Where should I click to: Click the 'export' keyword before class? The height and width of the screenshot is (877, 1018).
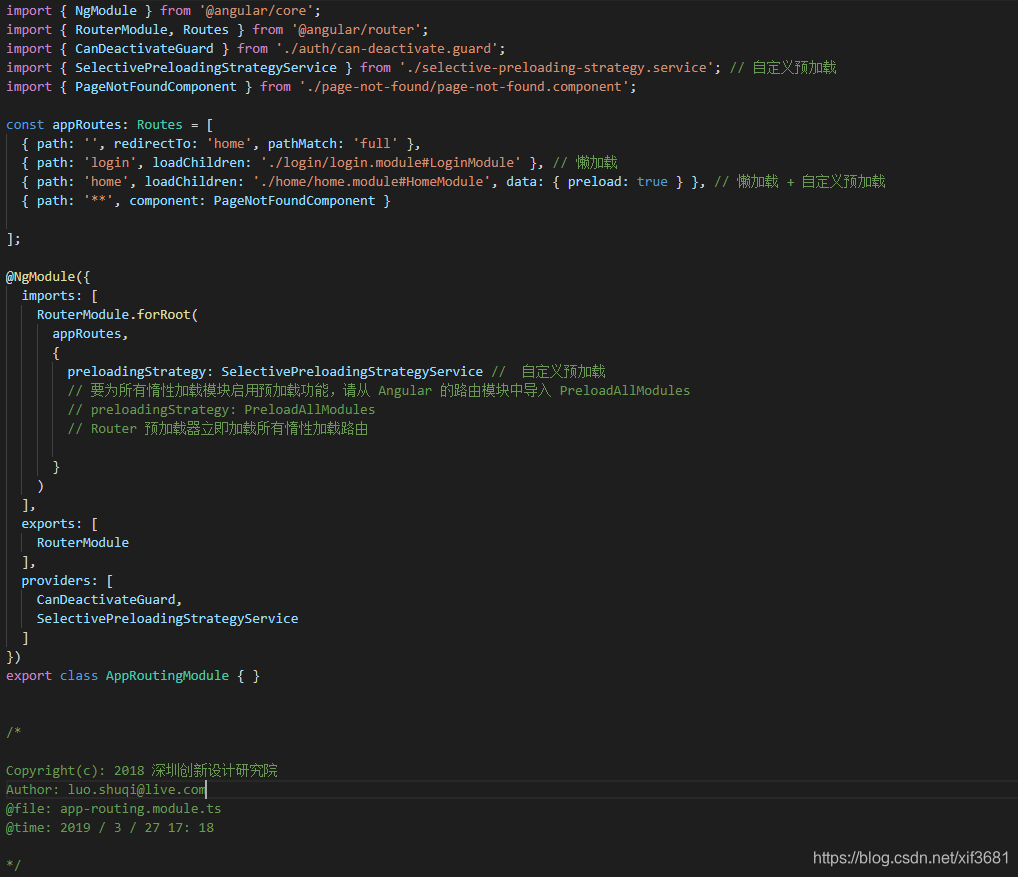pos(29,676)
